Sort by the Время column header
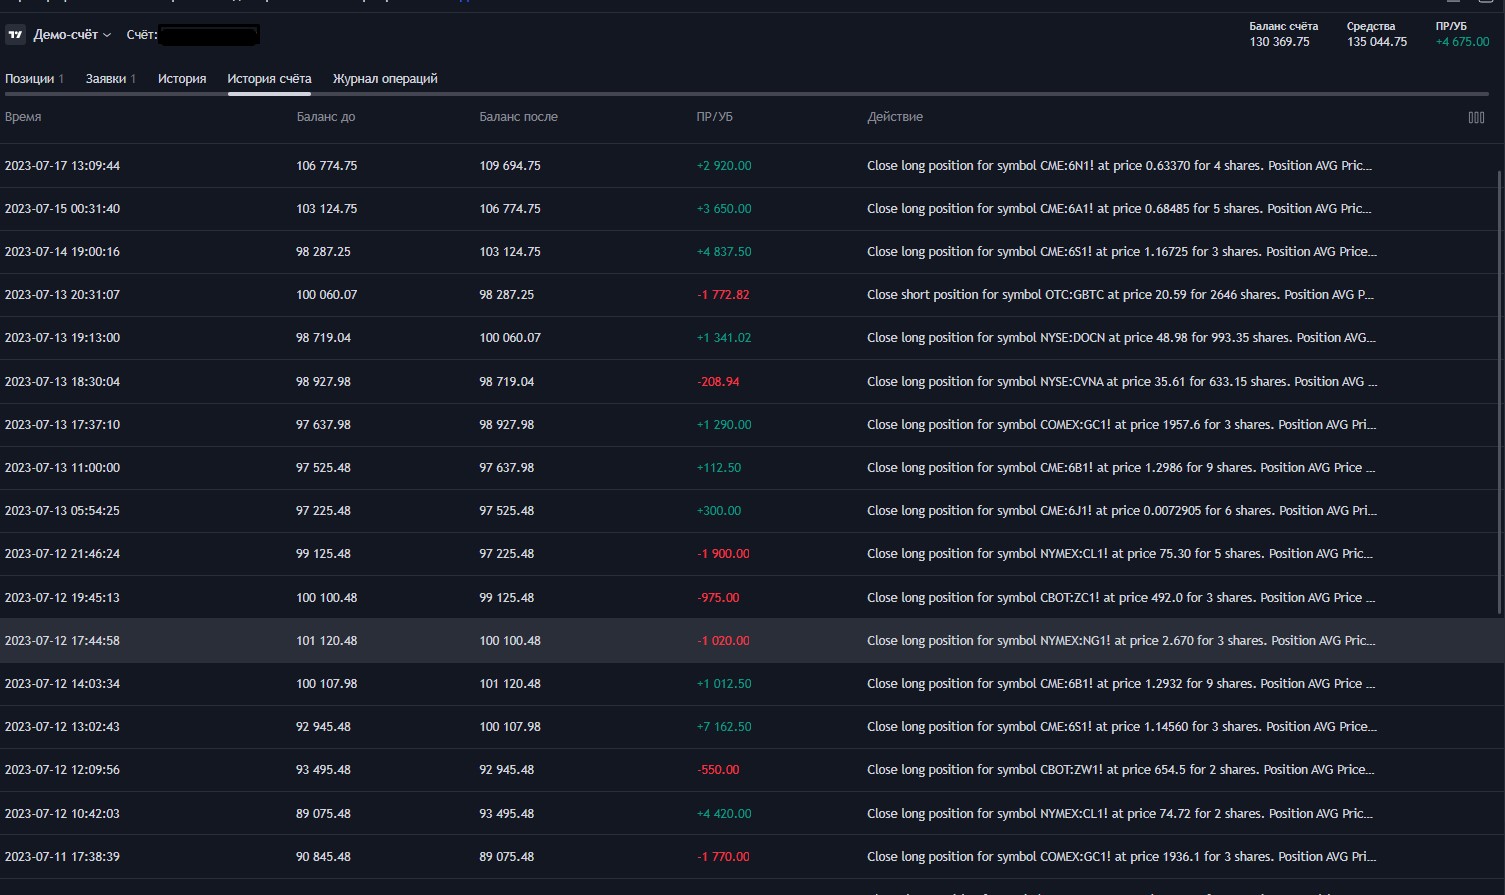This screenshot has width=1505, height=895. (x=23, y=117)
